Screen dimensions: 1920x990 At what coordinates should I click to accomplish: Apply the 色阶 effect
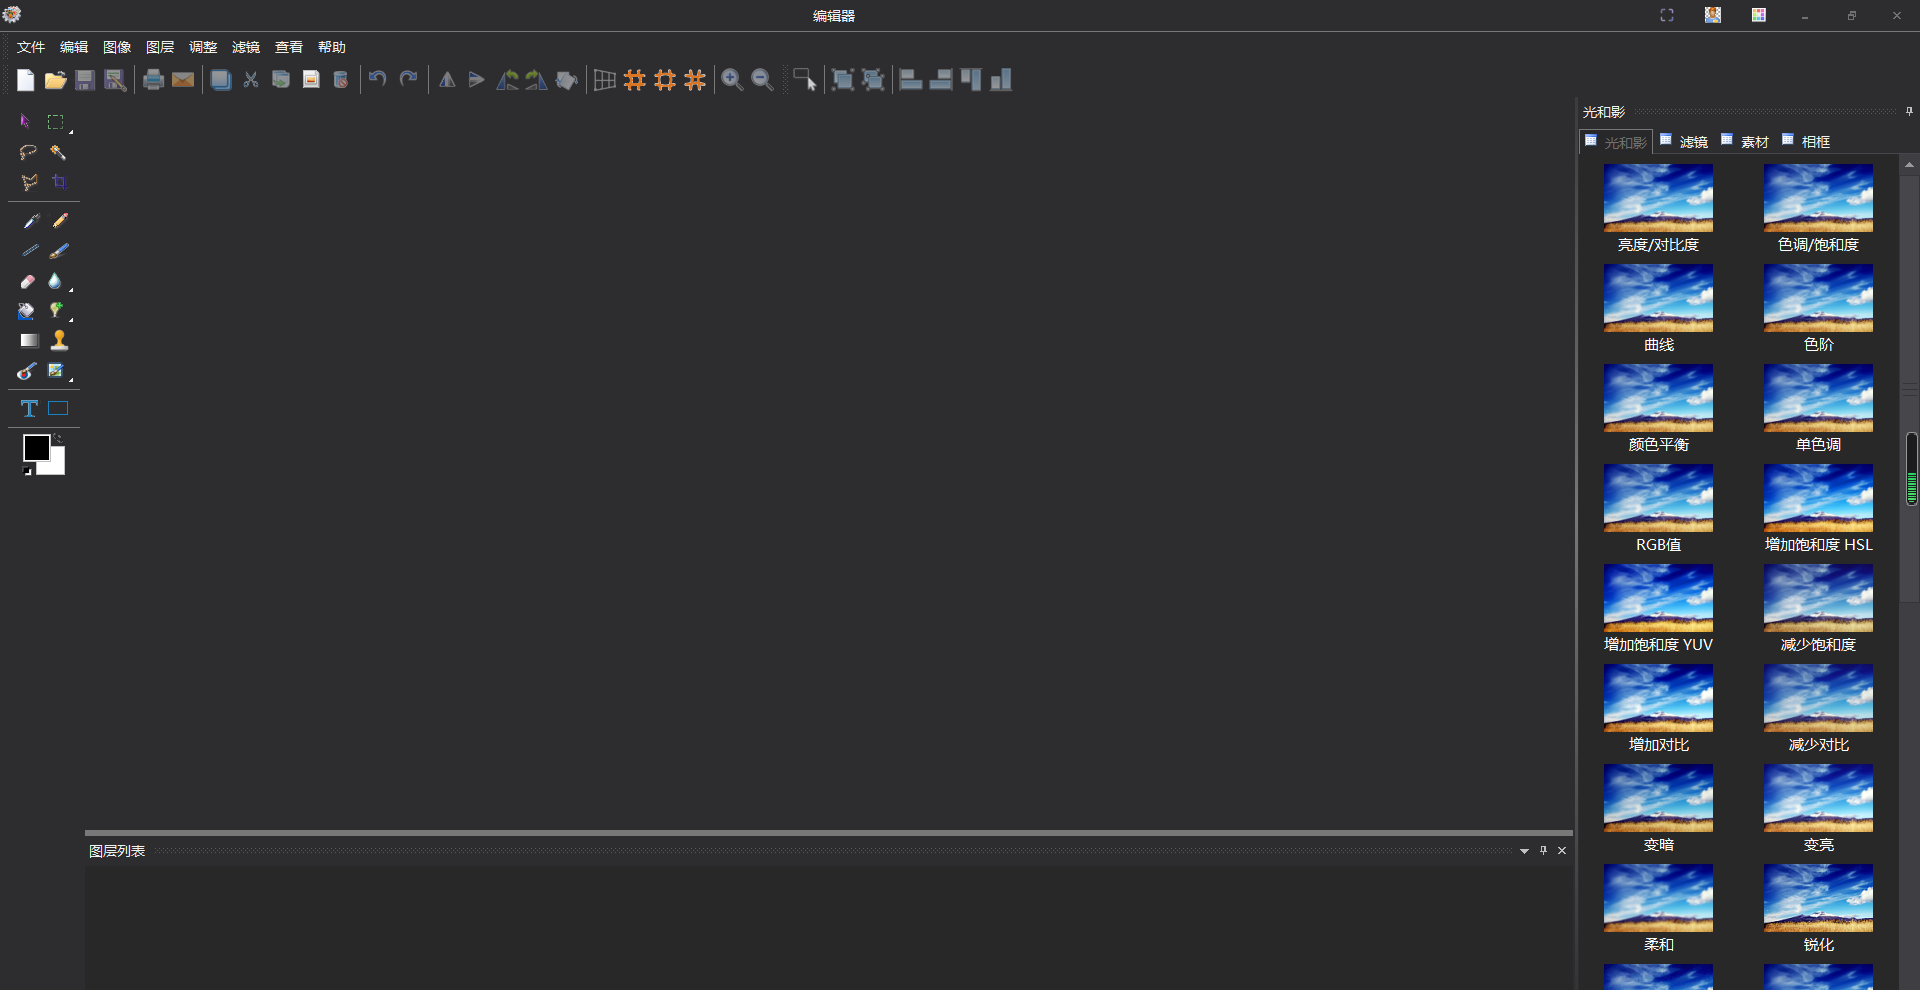(x=1818, y=309)
